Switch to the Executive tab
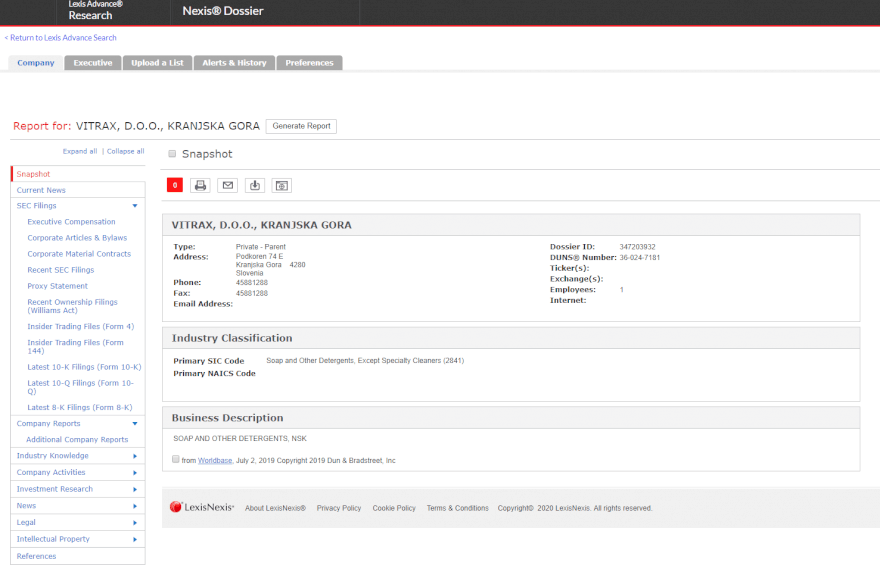The image size is (880, 569). (x=93, y=63)
